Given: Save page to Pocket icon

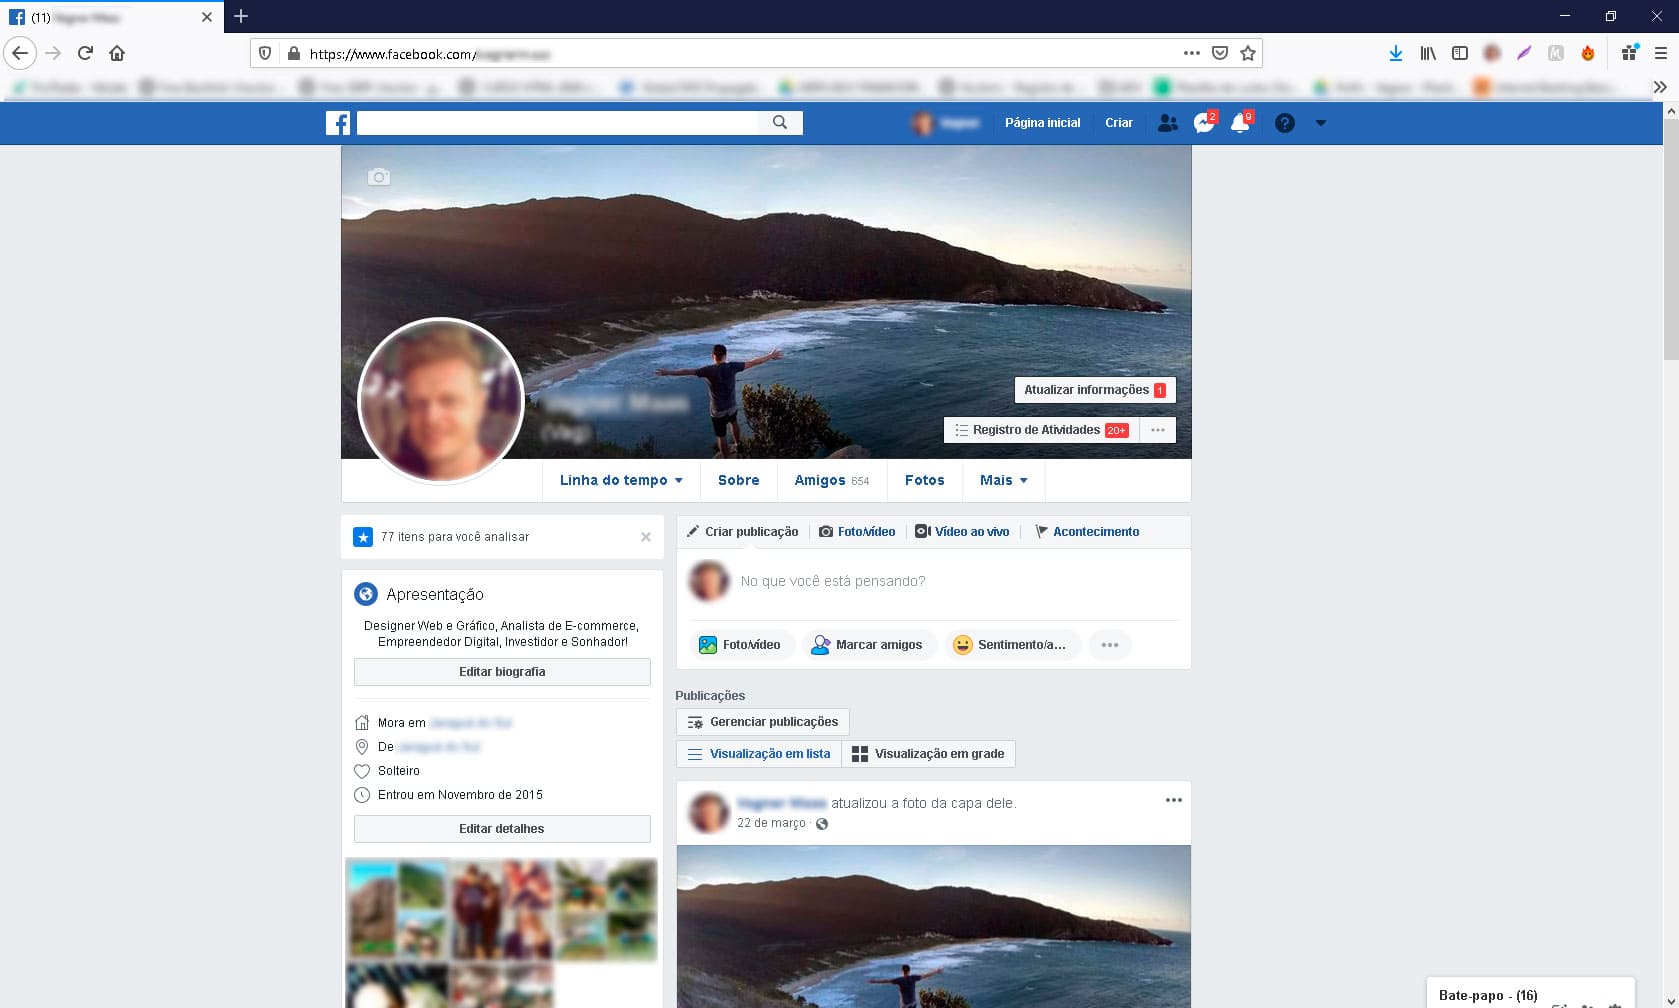Looking at the screenshot, I should pyautogui.click(x=1220, y=53).
